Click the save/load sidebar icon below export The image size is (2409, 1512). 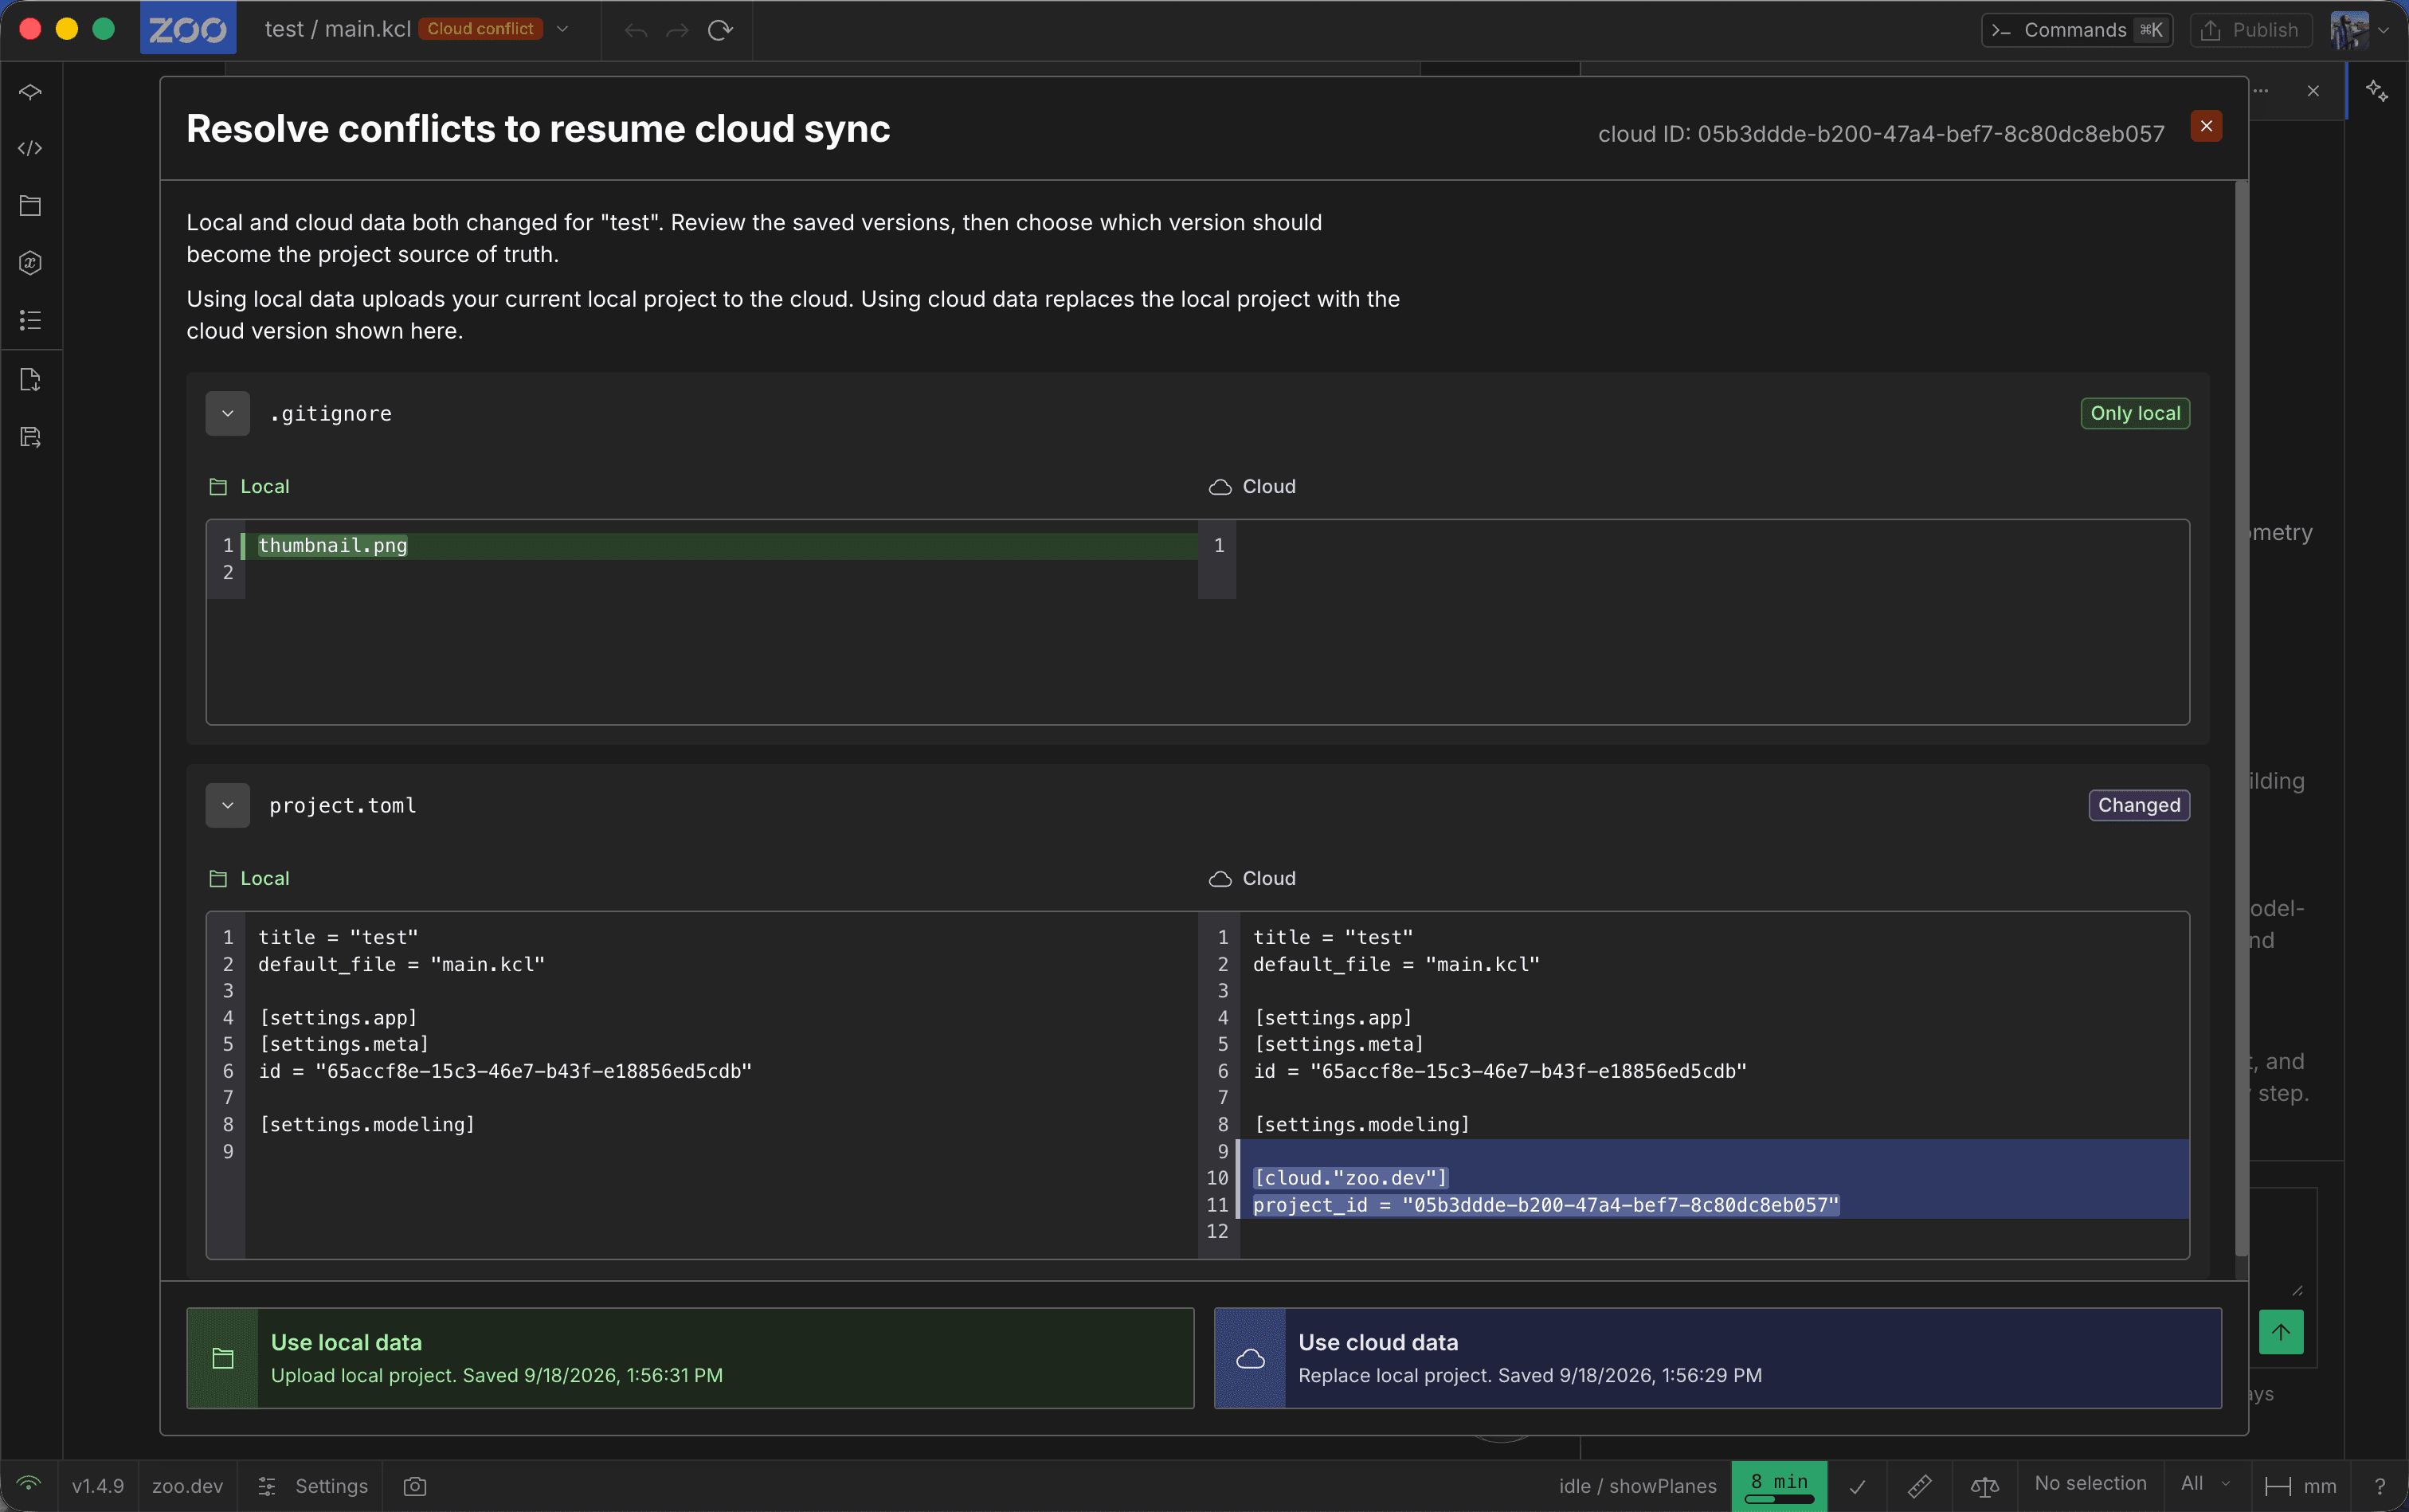pyautogui.click(x=31, y=437)
